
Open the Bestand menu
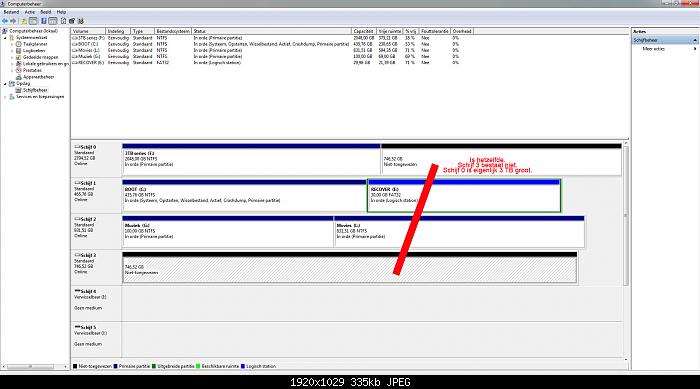(x=11, y=12)
